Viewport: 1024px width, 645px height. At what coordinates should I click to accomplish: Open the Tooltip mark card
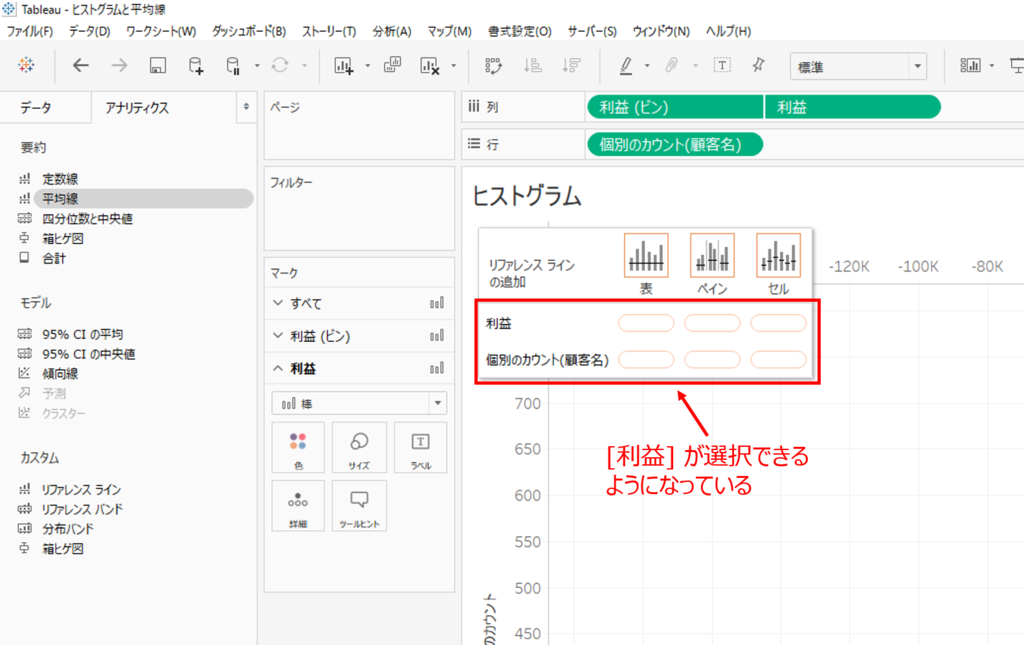point(359,506)
